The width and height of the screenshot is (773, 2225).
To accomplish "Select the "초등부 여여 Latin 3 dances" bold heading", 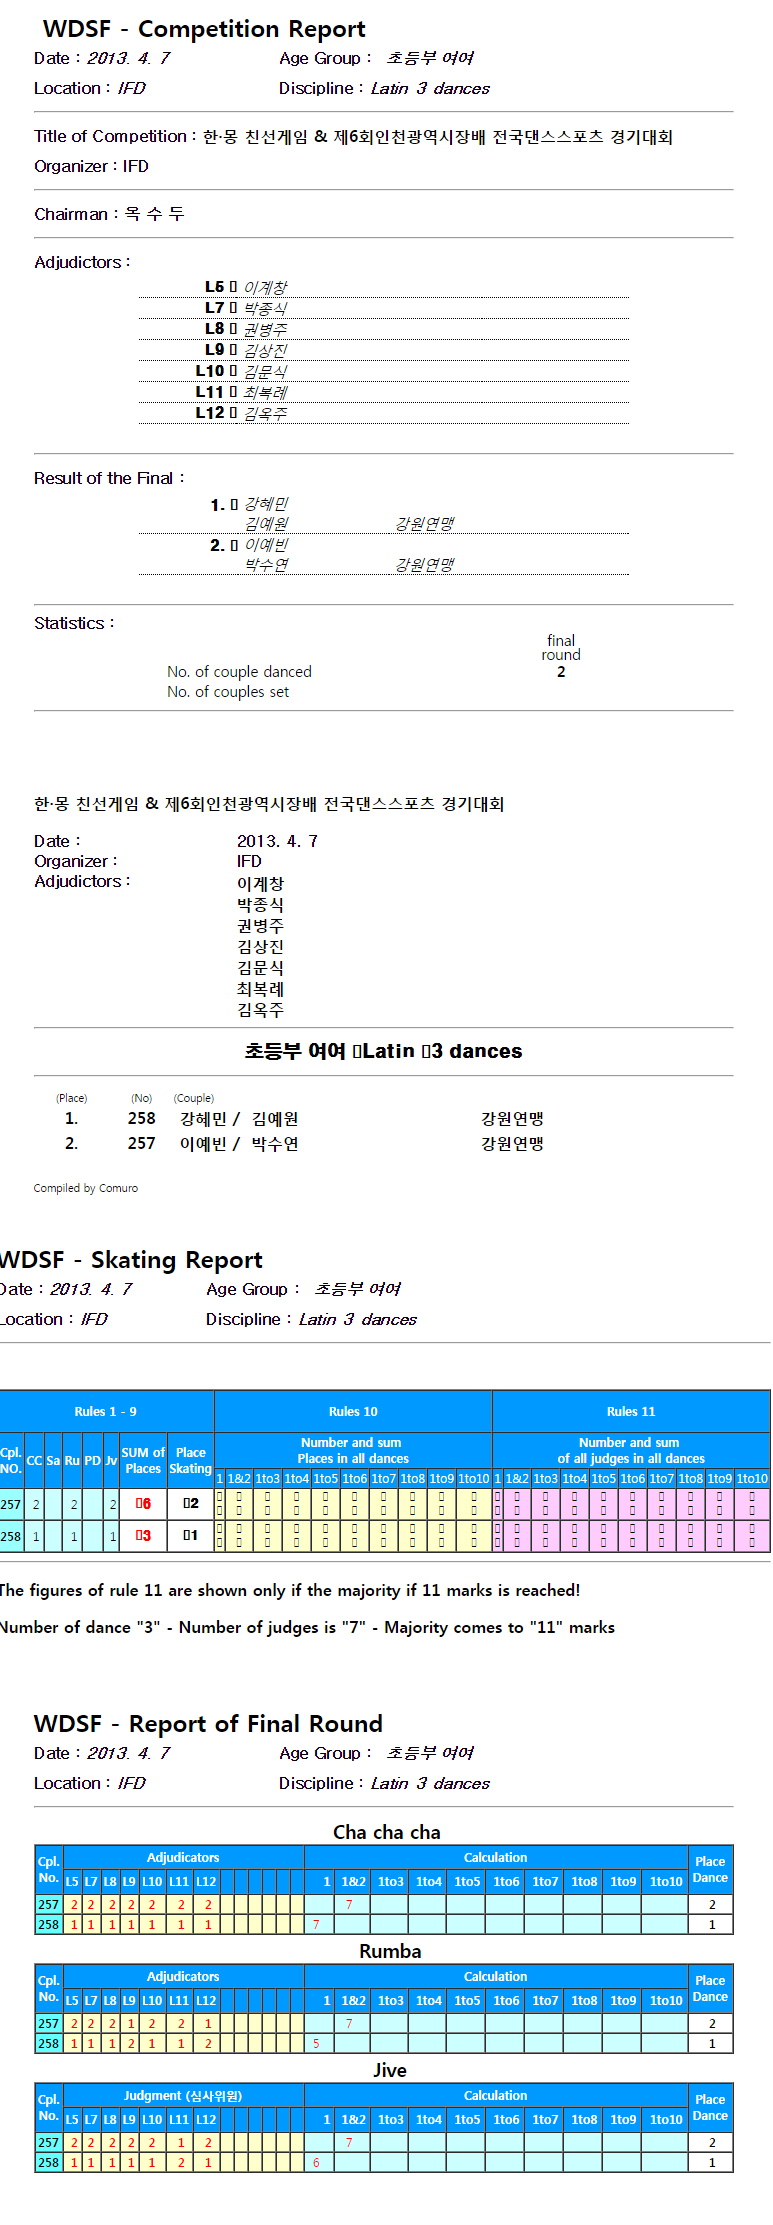I will (383, 1051).
